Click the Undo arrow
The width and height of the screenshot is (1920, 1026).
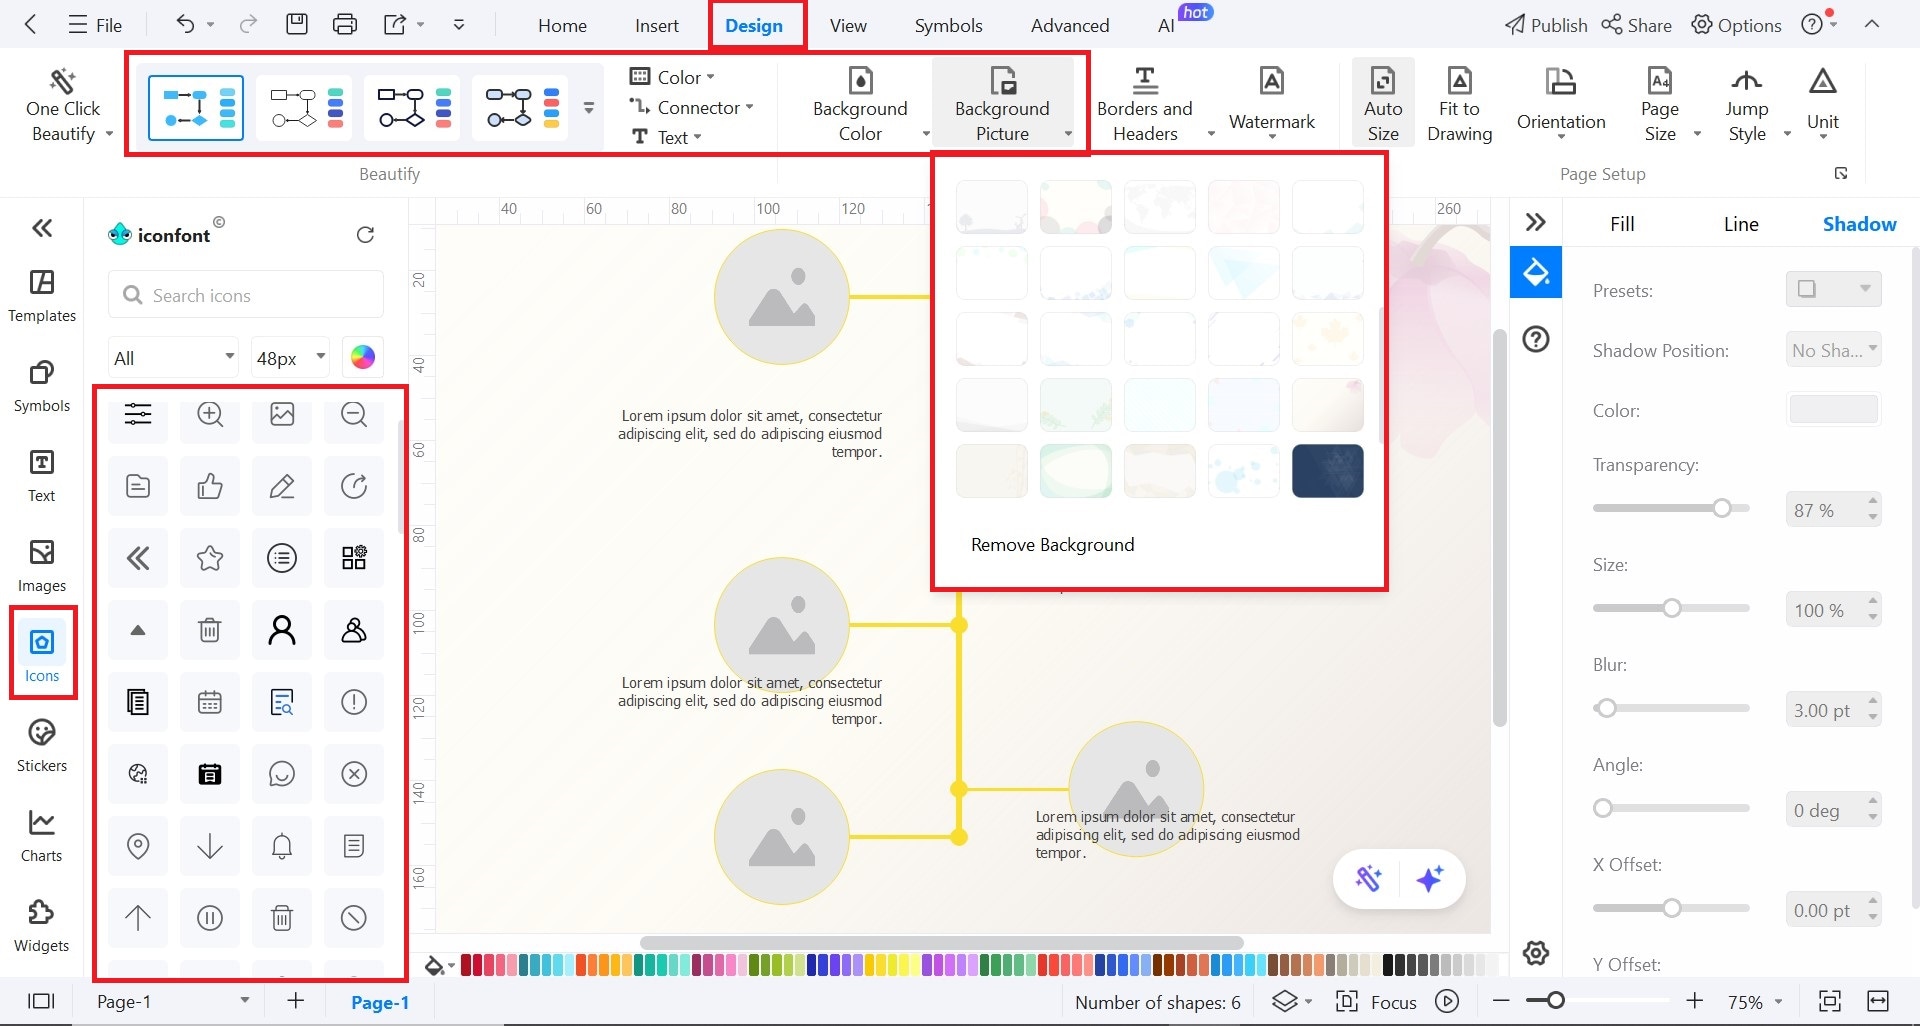point(185,24)
